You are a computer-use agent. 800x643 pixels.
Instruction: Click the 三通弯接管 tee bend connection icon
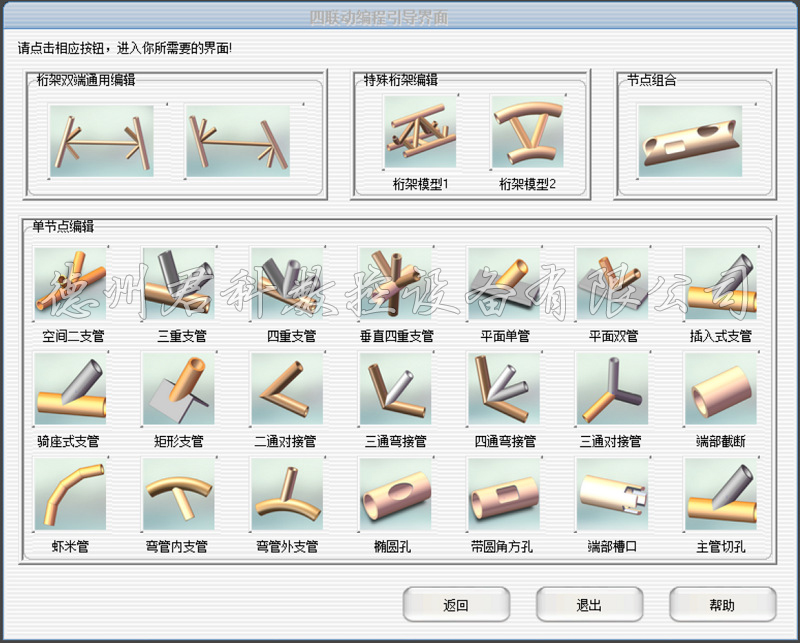[396, 392]
